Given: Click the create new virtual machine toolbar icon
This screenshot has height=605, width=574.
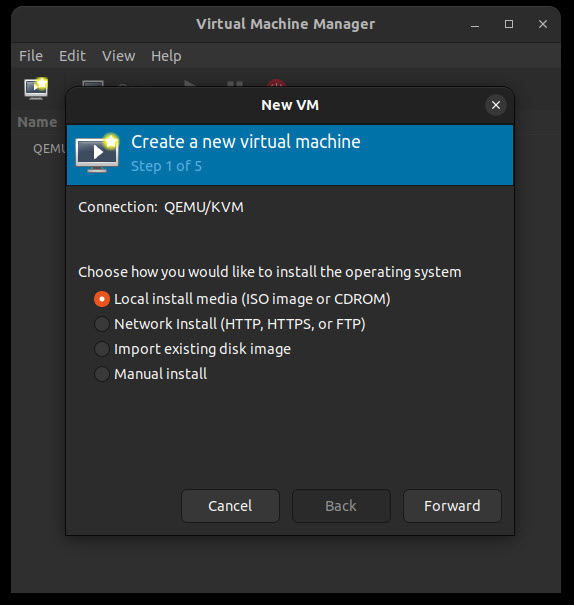Looking at the screenshot, I should click(x=36, y=88).
